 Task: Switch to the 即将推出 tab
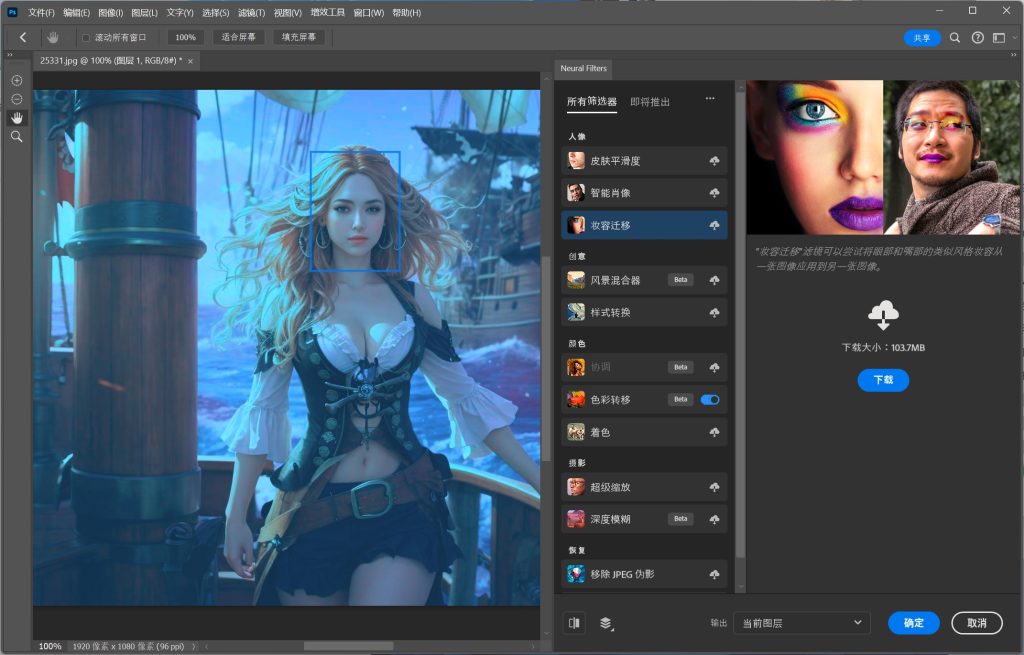tap(650, 102)
